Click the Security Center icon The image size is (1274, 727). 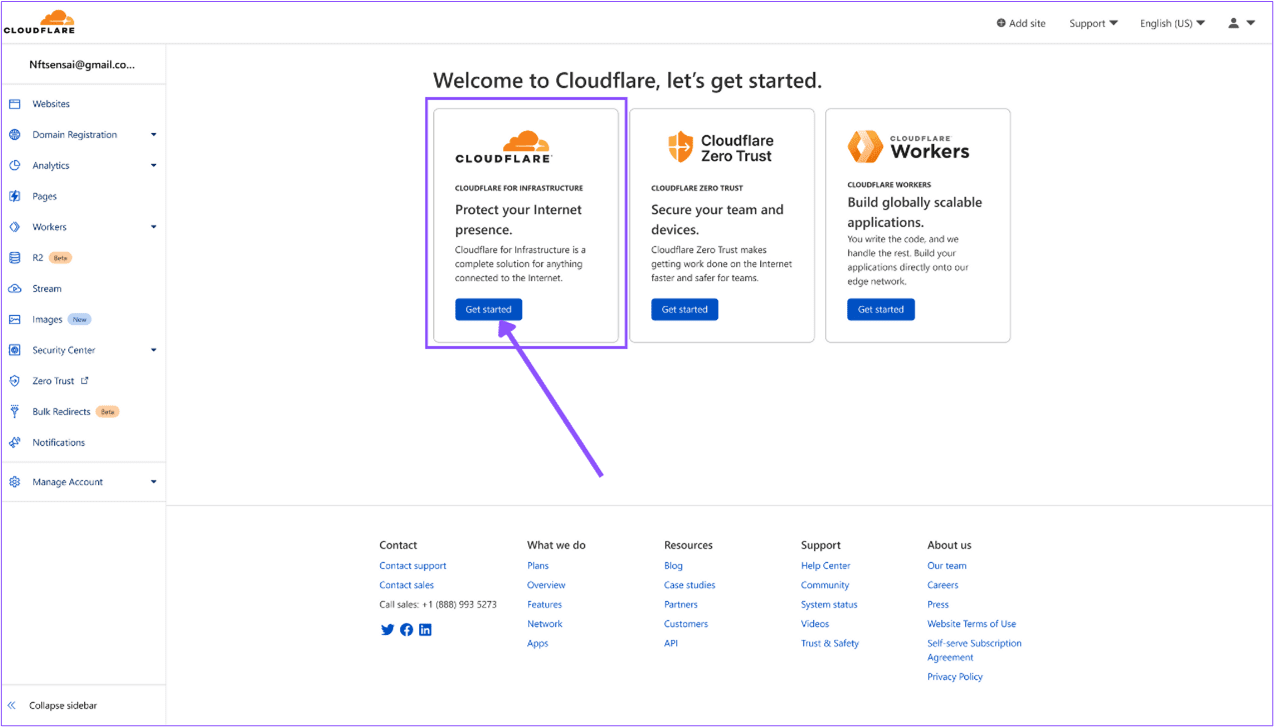pos(14,350)
